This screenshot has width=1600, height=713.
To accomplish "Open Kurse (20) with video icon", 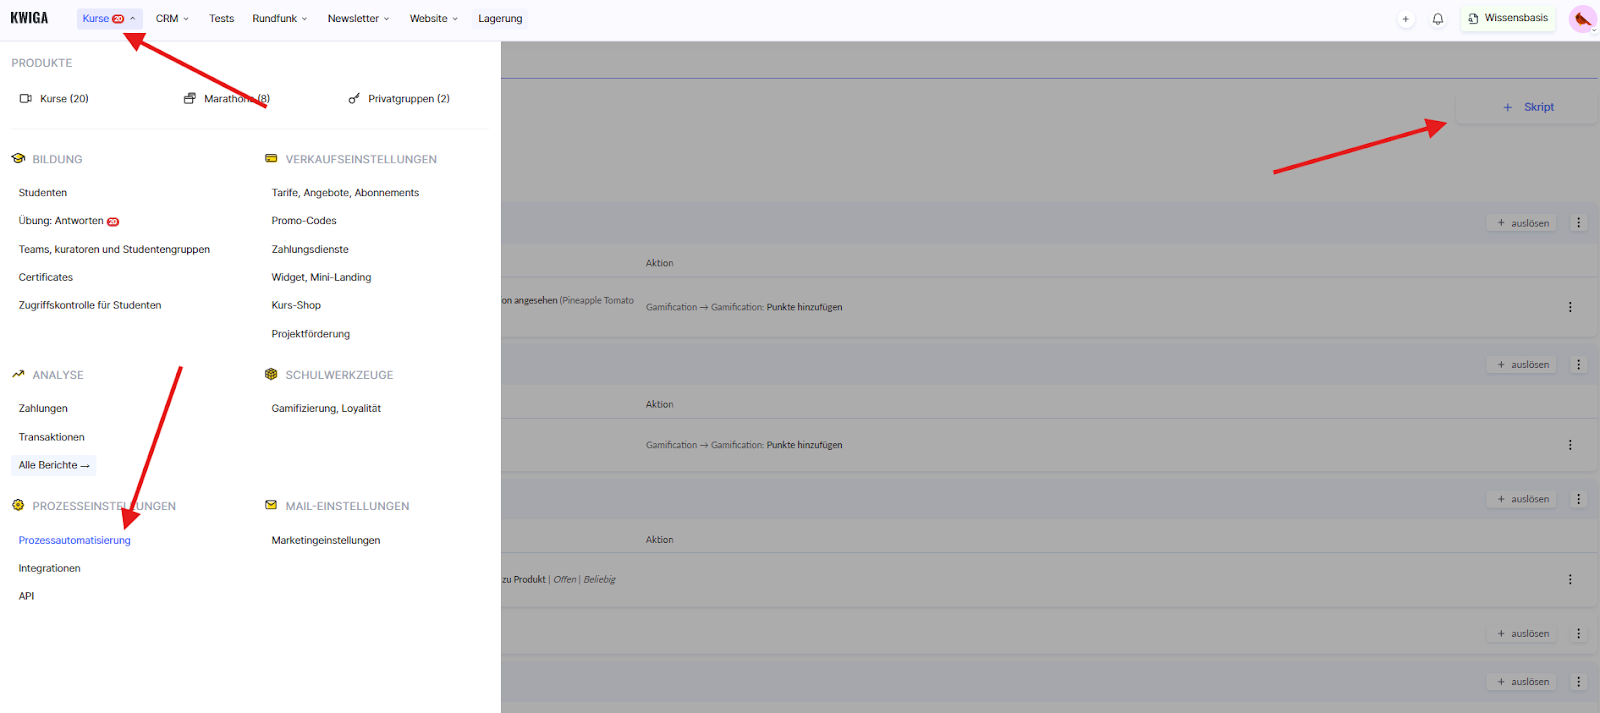I will (55, 99).
